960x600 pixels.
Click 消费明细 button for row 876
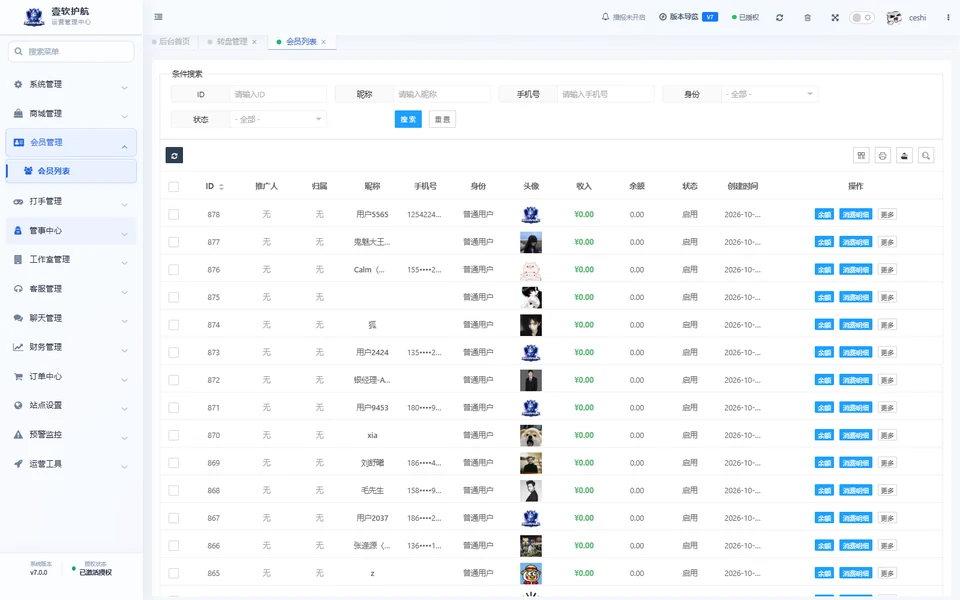(855, 269)
